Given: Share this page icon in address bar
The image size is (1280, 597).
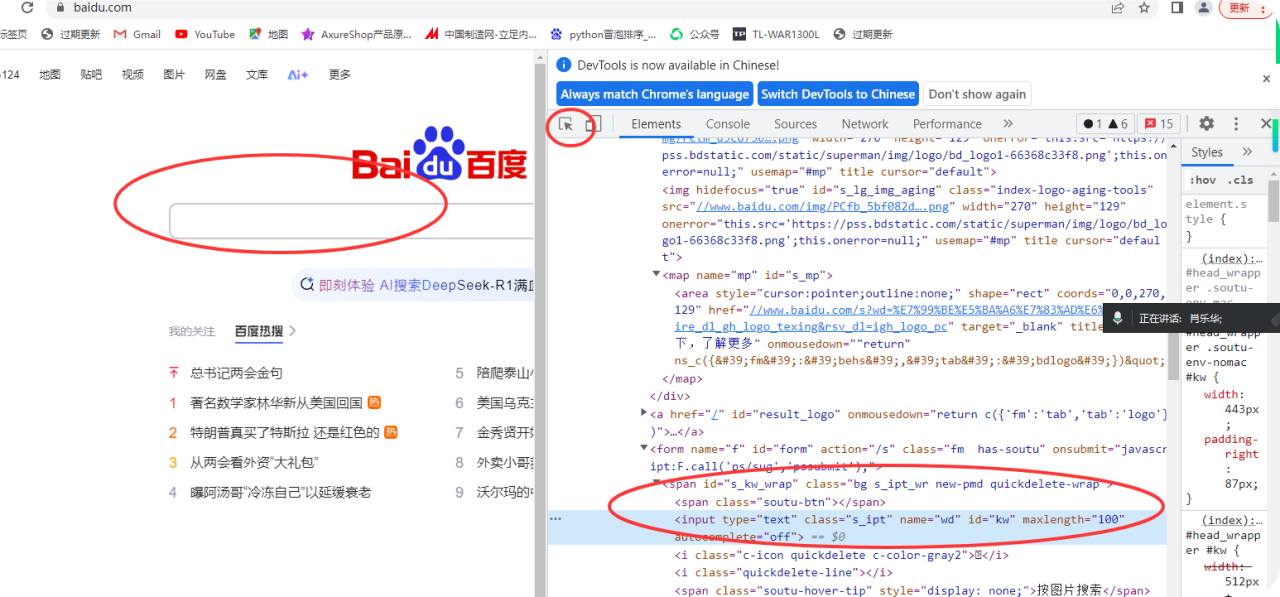Looking at the screenshot, I should [1117, 7].
